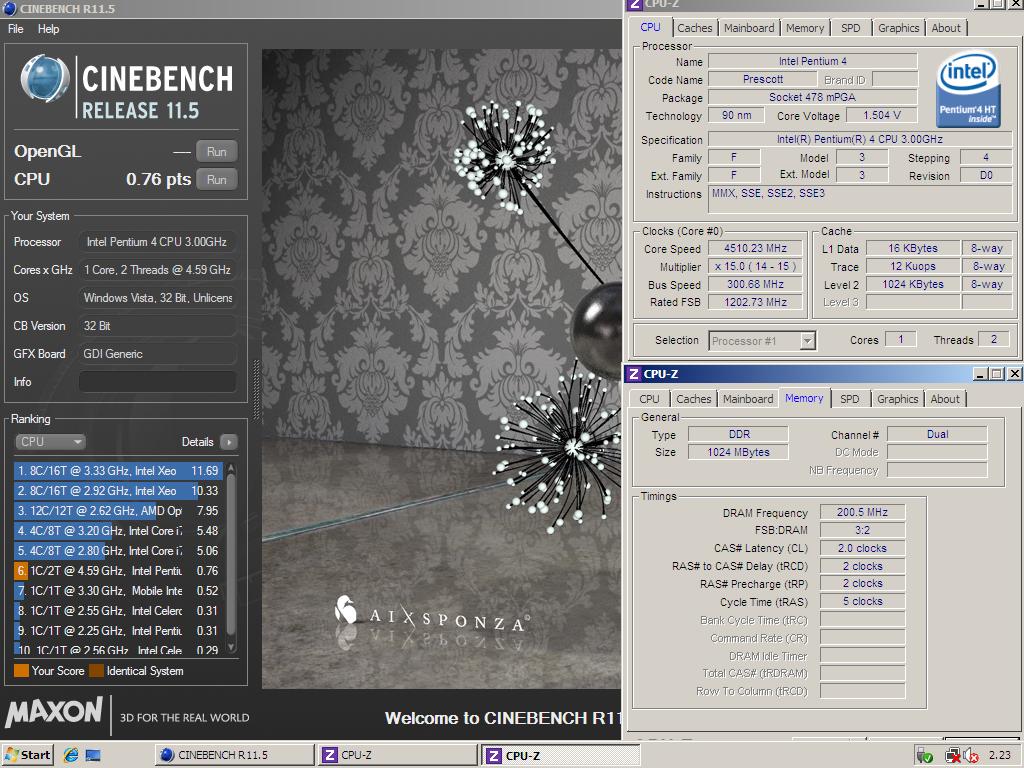
Task: Select ranking row 1C/2T @ 4.59 GHz
Action: 118,571
